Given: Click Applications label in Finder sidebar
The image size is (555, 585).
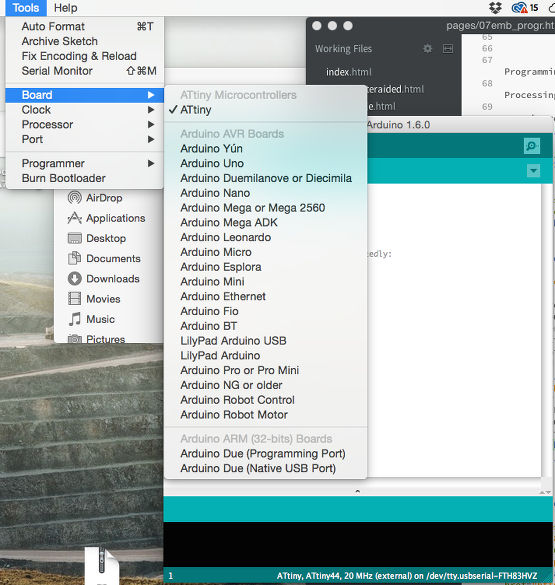Looking at the screenshot, I should tap(116, 218).
